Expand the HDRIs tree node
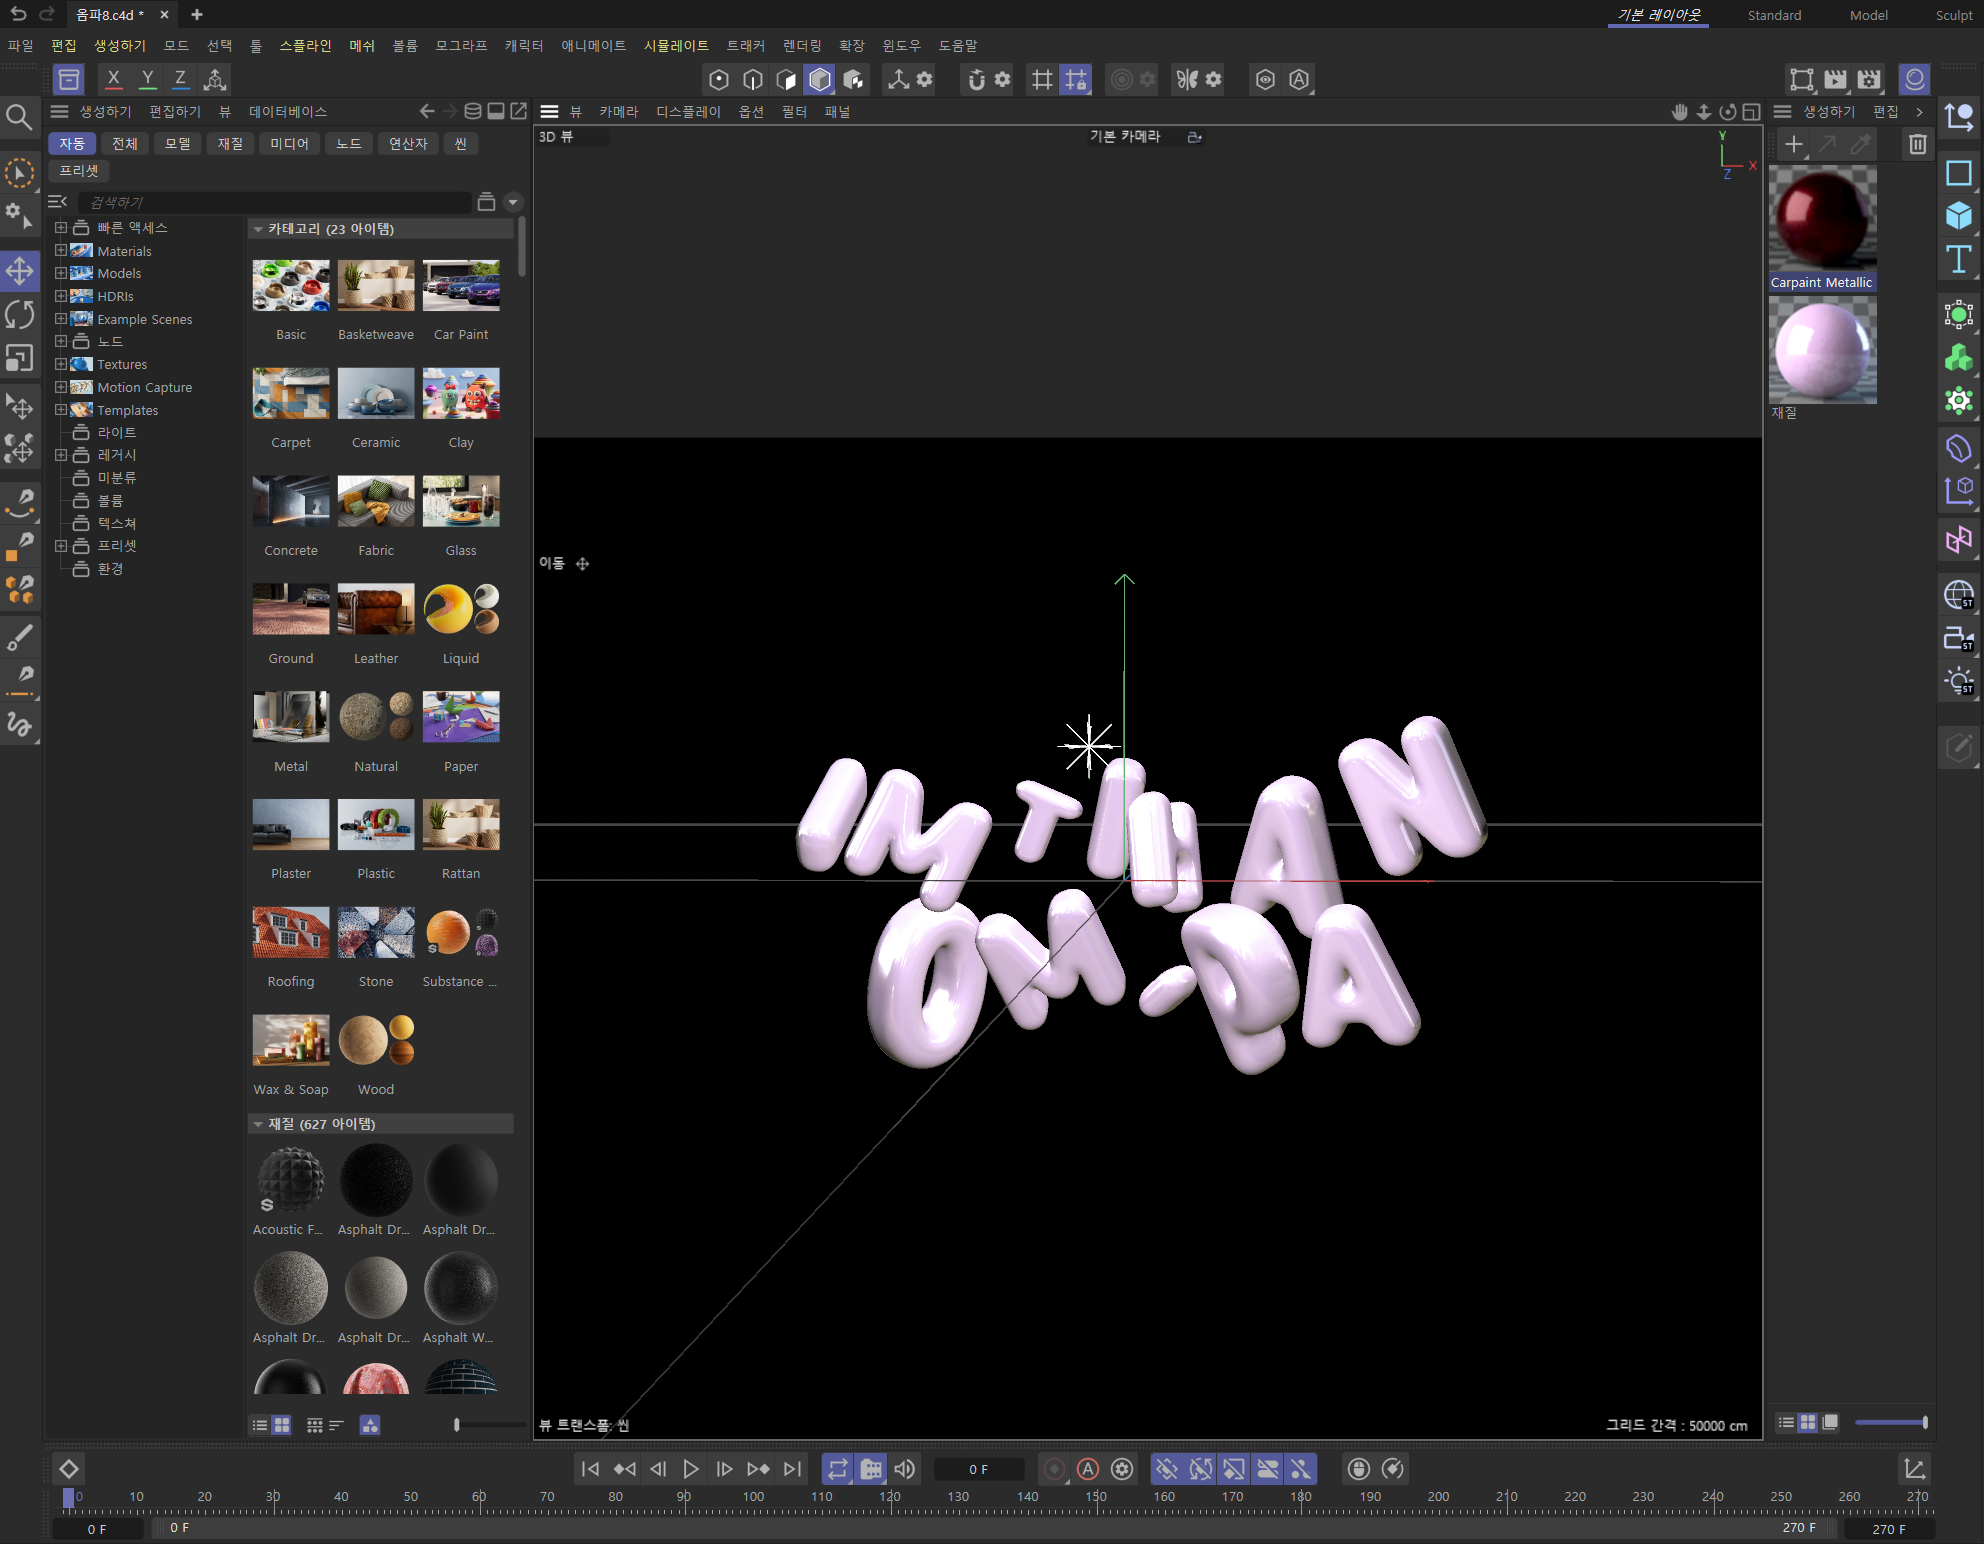Image resolution: width=1984 pixels, height=1544 pixels. click(x=61, y=296)
